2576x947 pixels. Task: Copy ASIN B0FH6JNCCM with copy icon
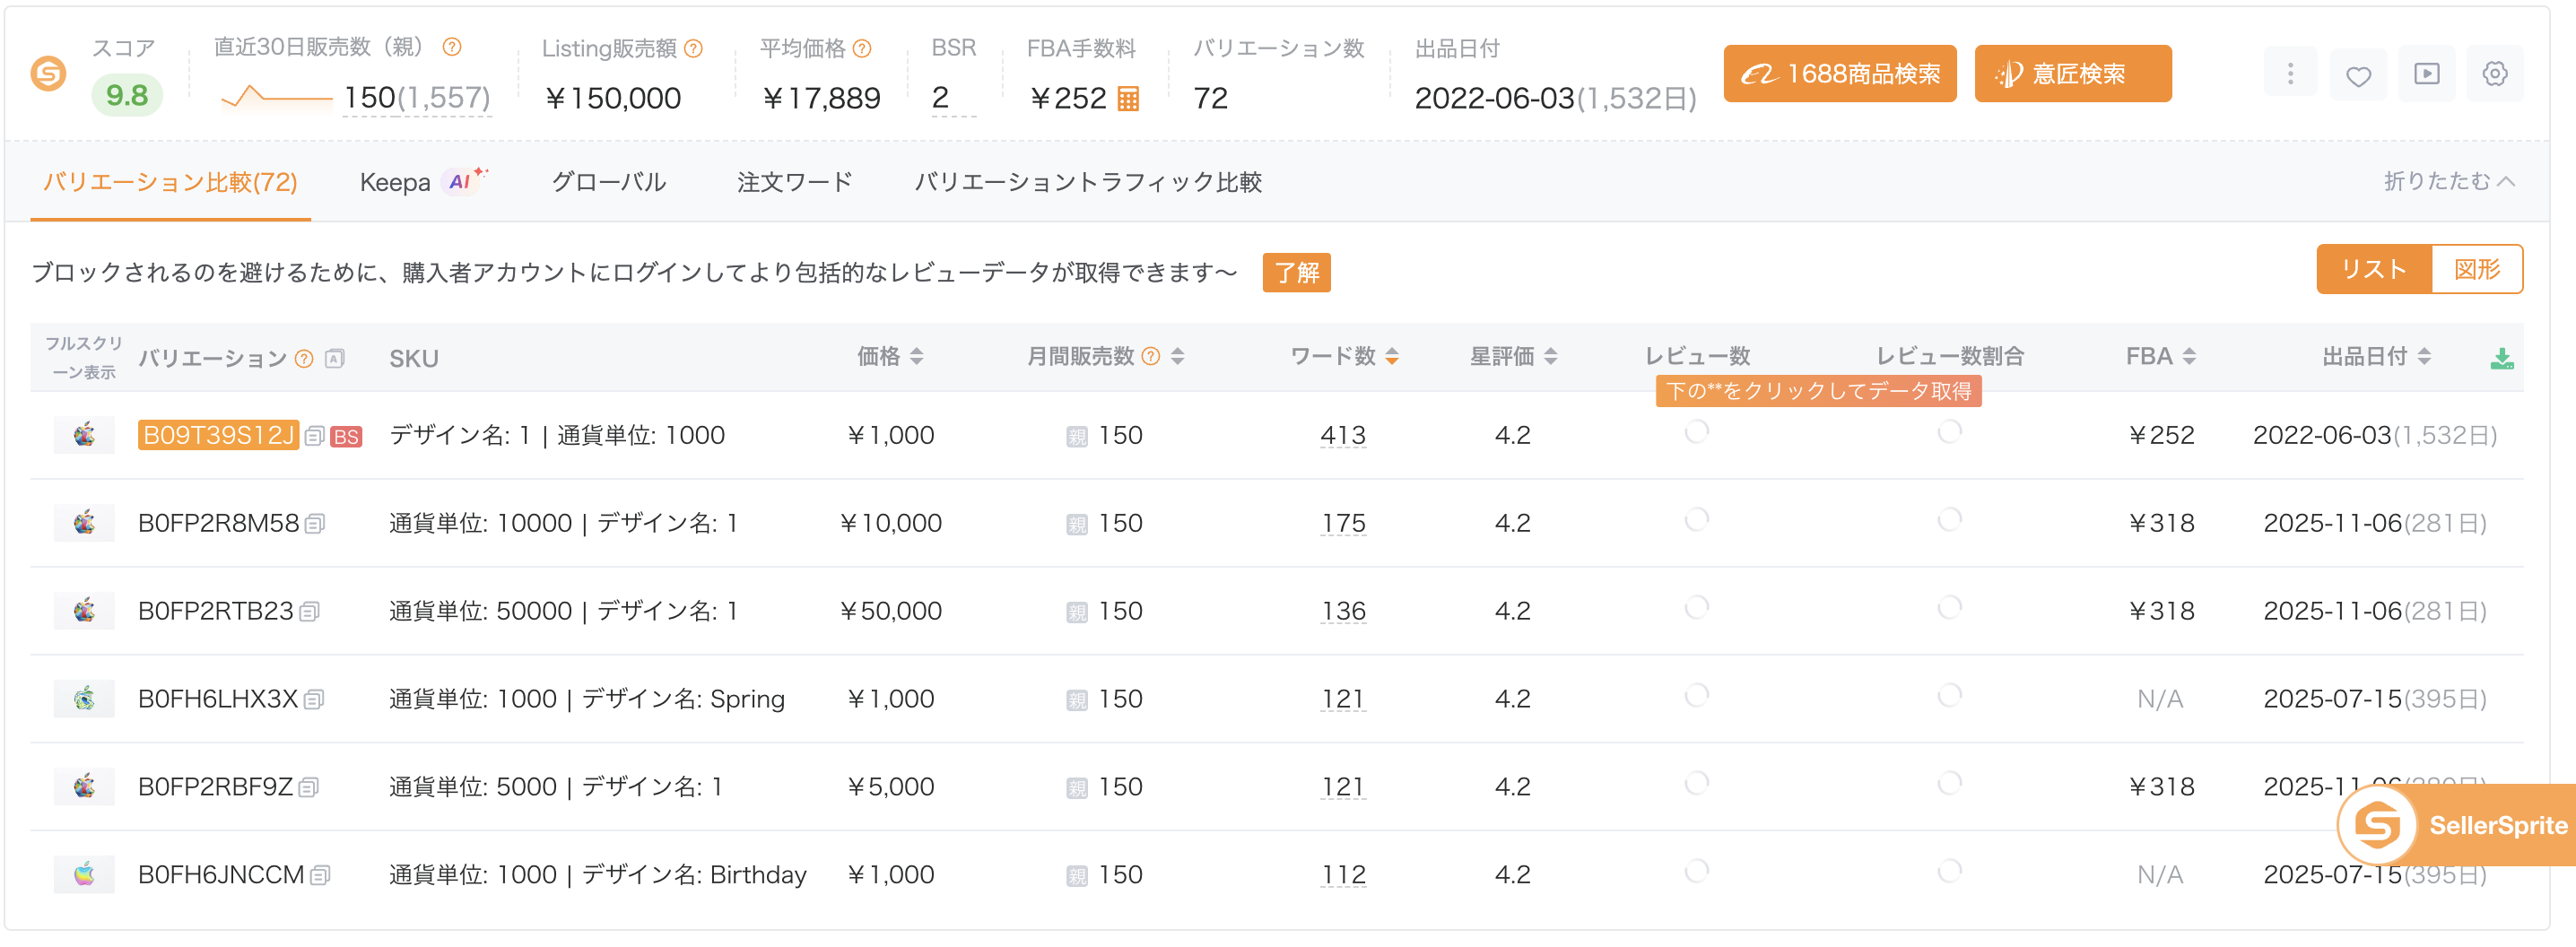(320, 876)
